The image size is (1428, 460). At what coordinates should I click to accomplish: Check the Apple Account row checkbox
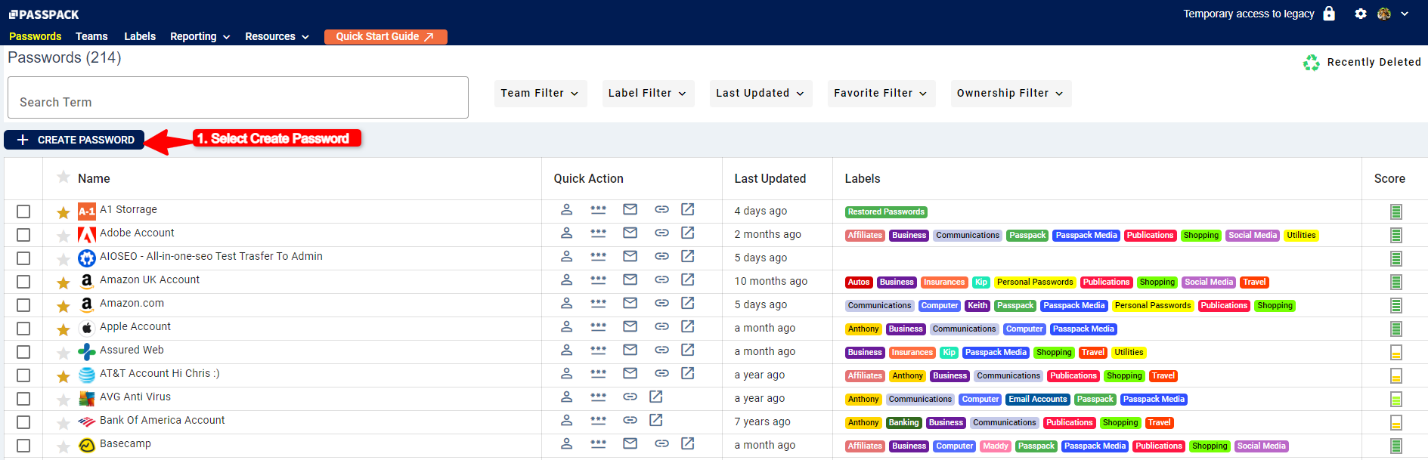coord(23,329)
